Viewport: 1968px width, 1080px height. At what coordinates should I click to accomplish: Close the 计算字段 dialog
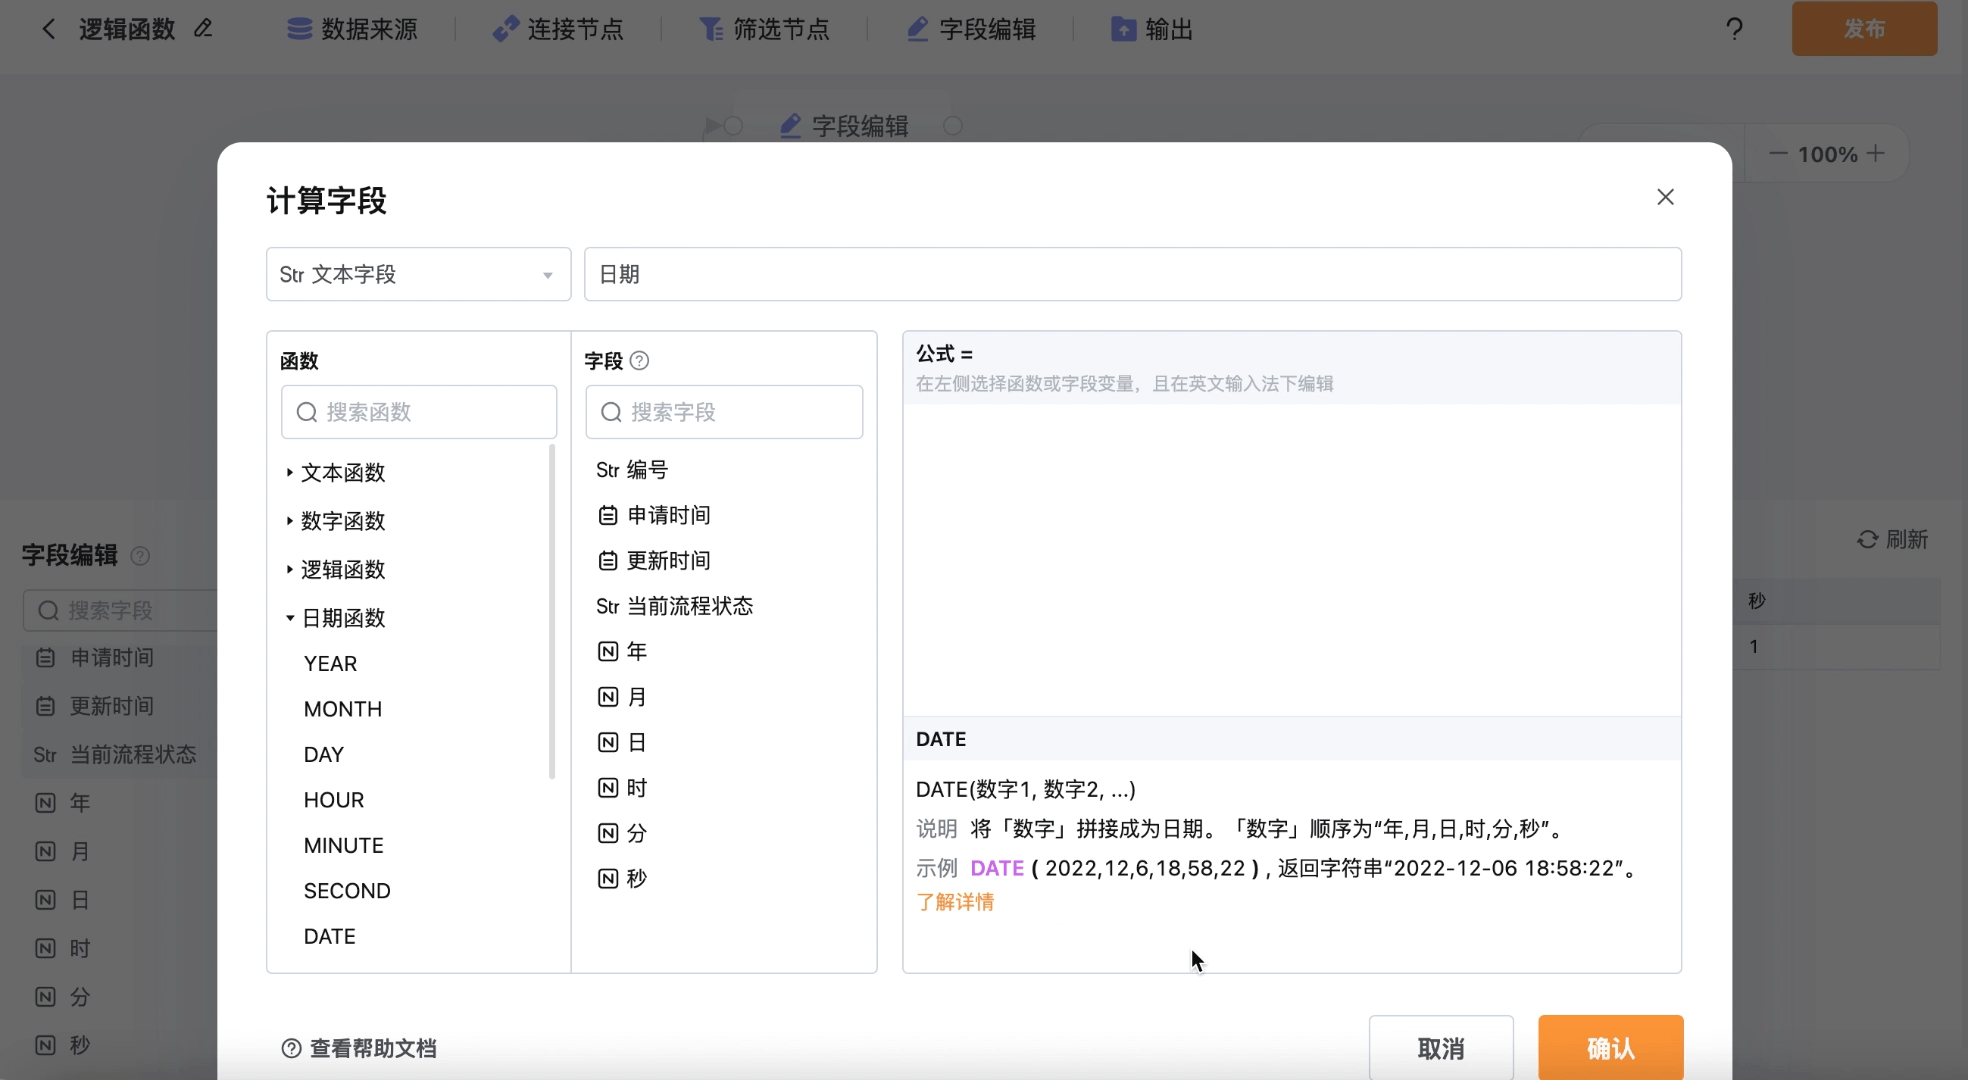tap(1665, 197)
